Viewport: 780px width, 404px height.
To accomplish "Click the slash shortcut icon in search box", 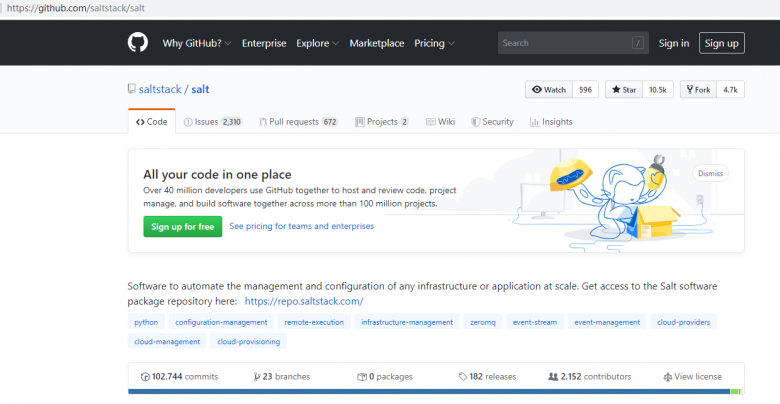I will tap(638, 43).
